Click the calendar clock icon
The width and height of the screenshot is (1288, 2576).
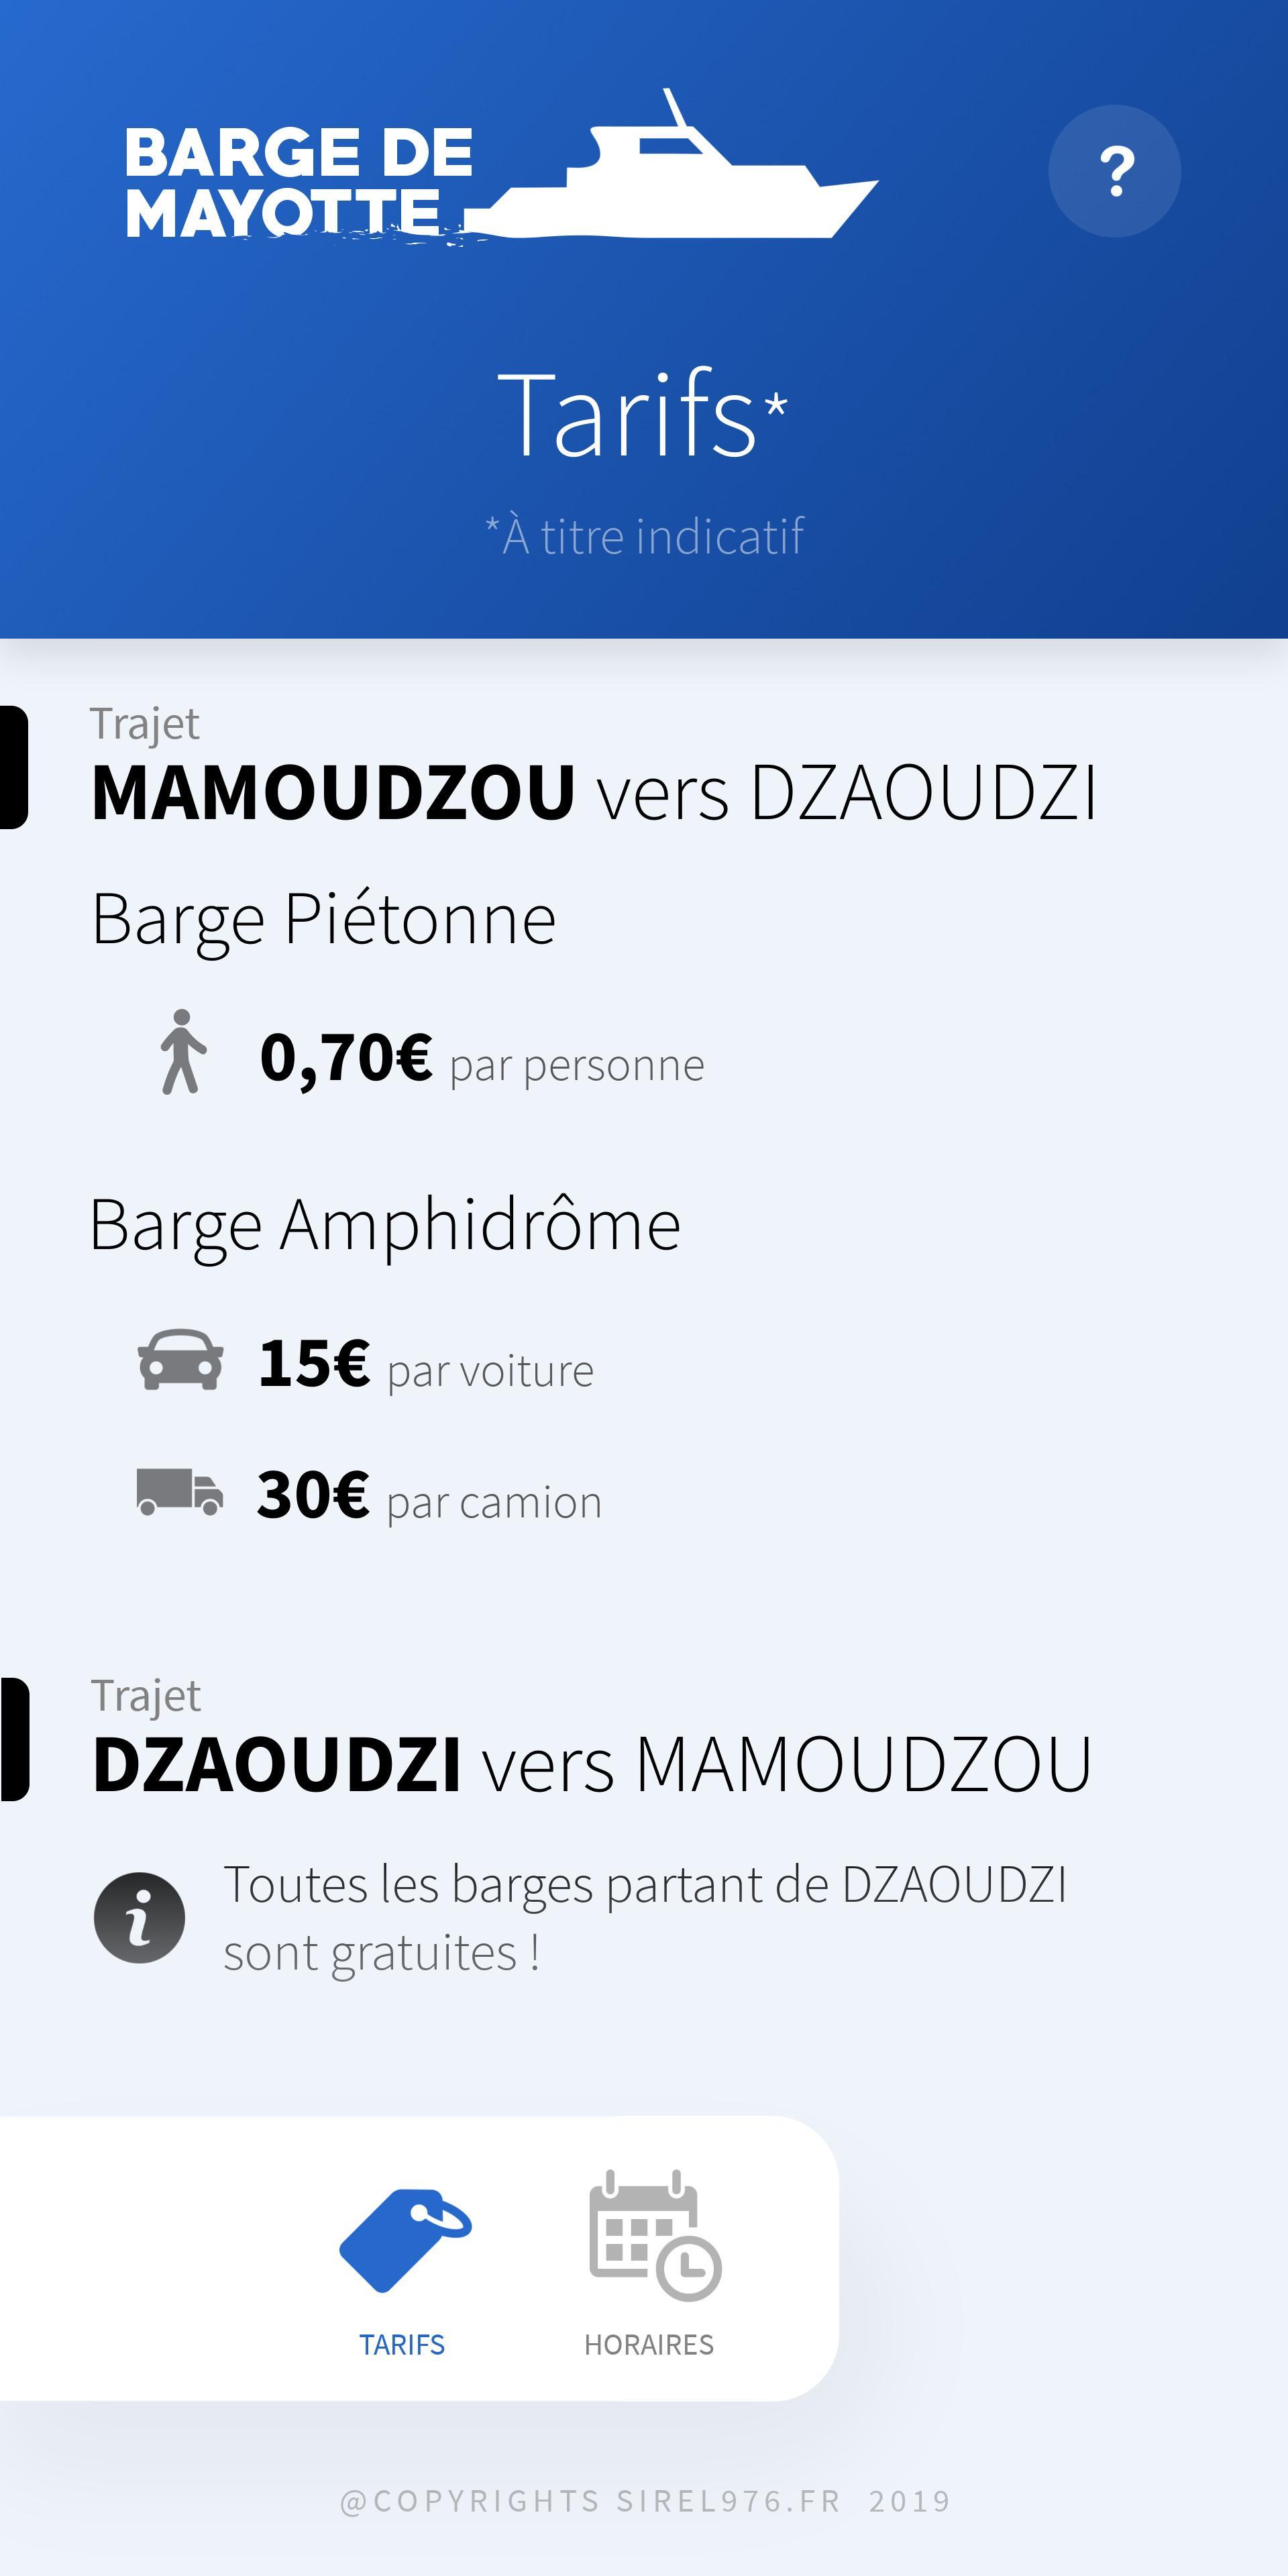tap(654, 2237)
